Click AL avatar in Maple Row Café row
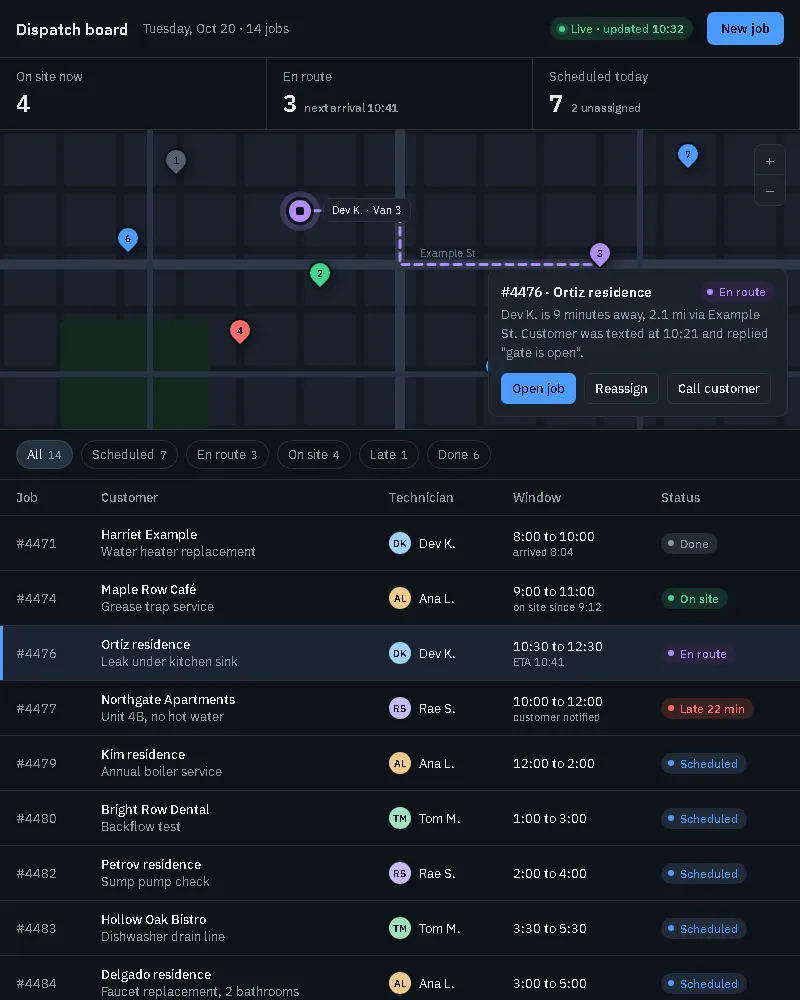Image resolution: width=800 pixels, height=1000 pixels. [x=400, y=598]
